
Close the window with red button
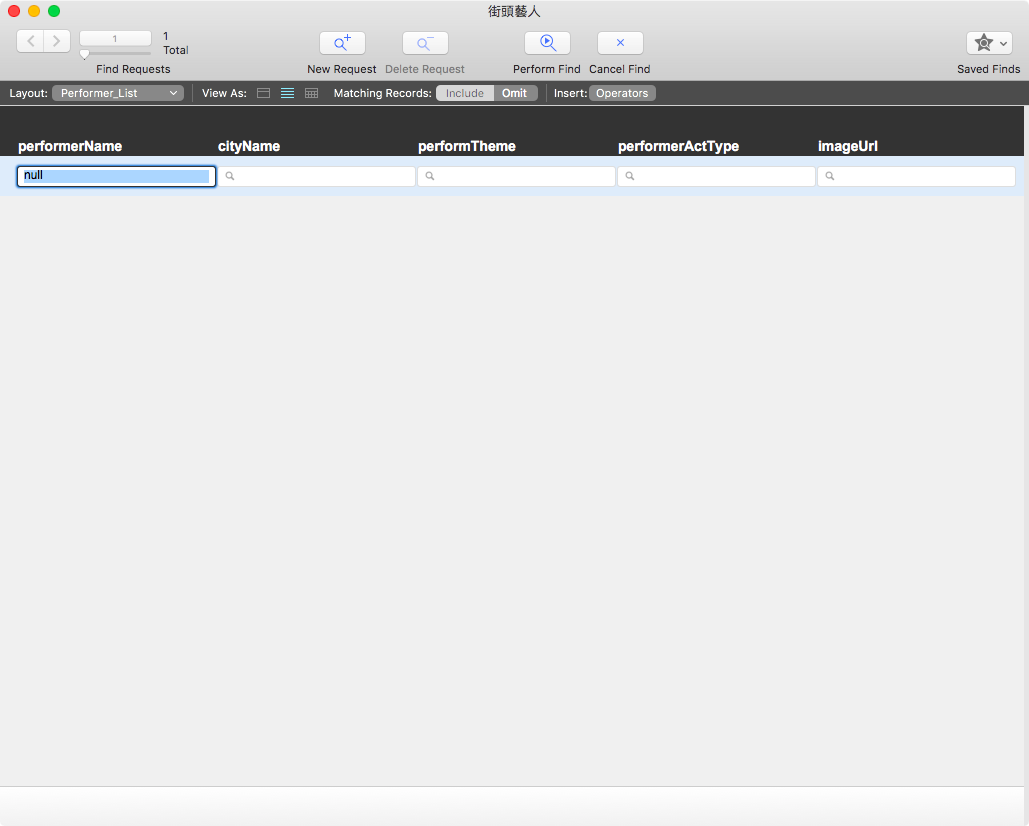14,11
